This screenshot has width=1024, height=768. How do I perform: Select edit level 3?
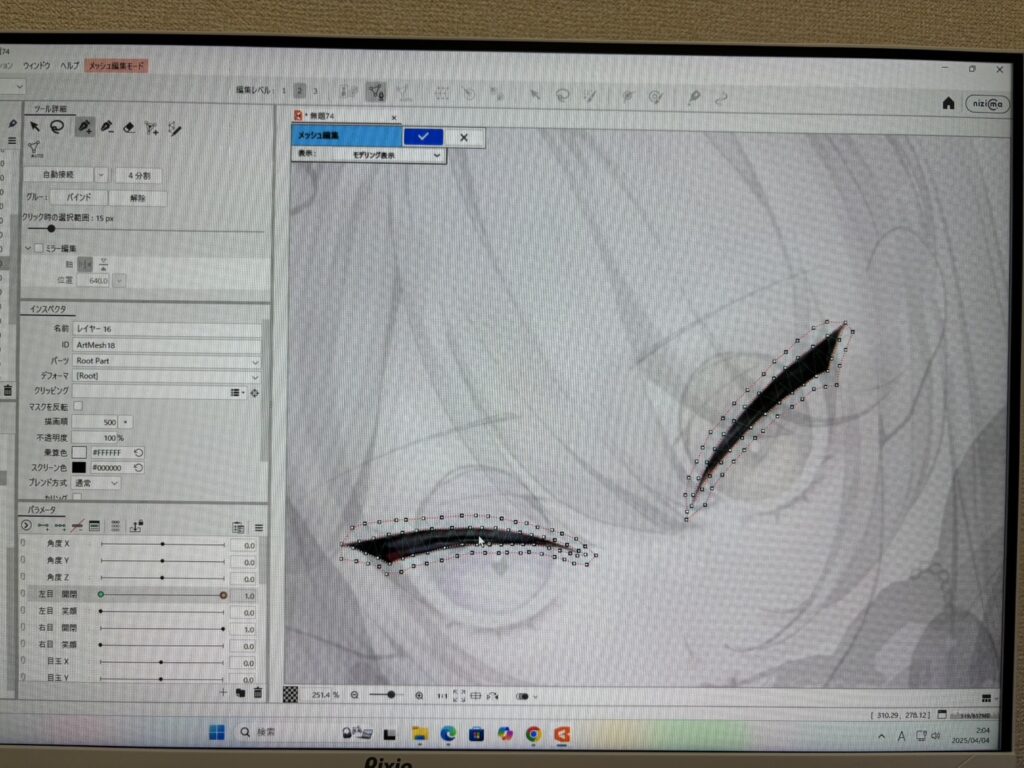pos(315,91)
